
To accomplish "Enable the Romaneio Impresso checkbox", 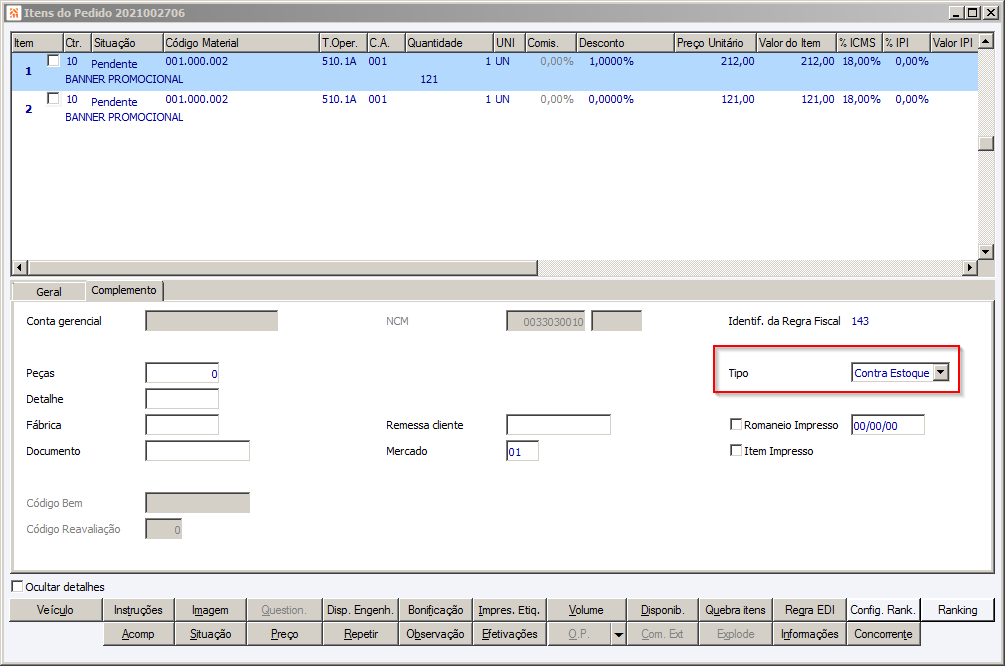I will point(736,424).
